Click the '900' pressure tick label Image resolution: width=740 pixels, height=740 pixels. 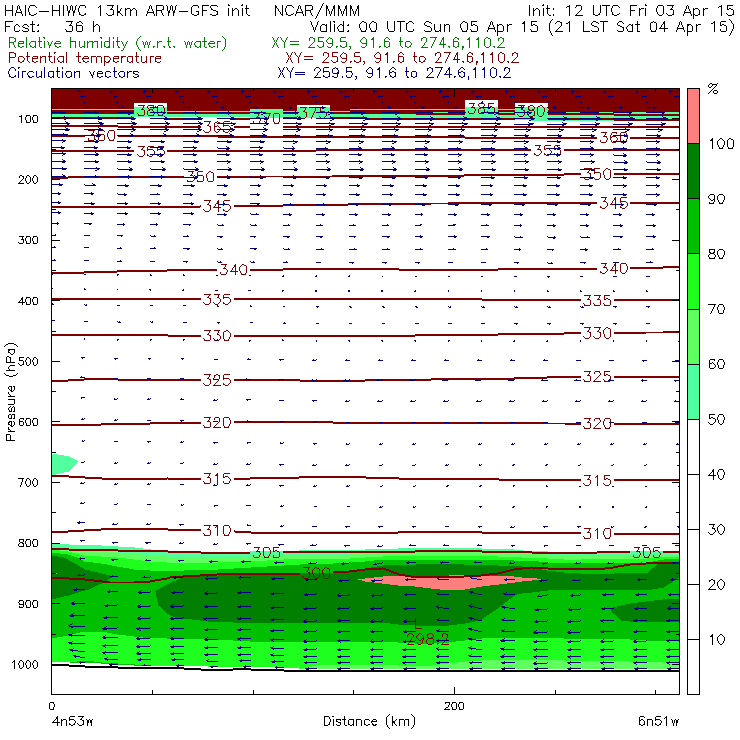tap(28, 604)
